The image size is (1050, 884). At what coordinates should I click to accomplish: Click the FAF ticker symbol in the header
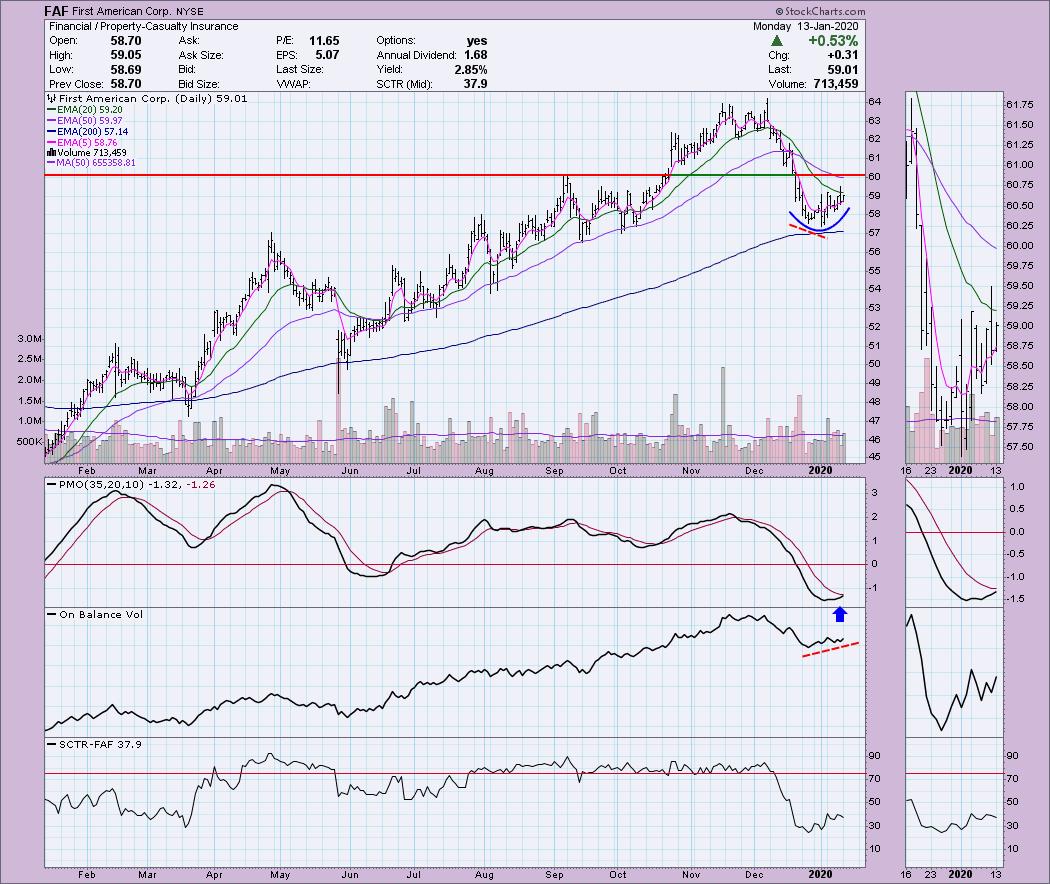pos(54,11)
